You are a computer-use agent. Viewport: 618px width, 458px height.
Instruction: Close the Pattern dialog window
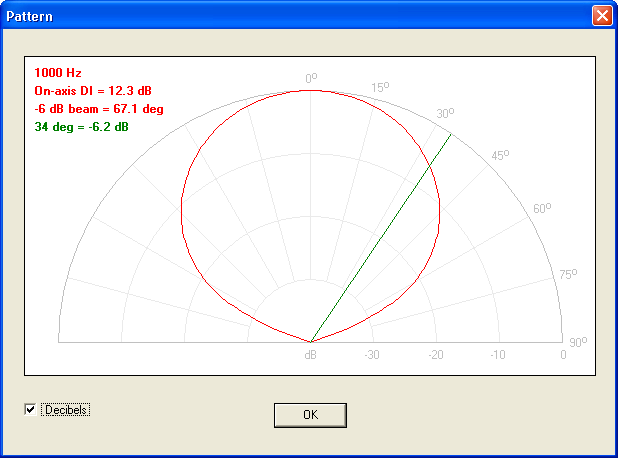602,16
